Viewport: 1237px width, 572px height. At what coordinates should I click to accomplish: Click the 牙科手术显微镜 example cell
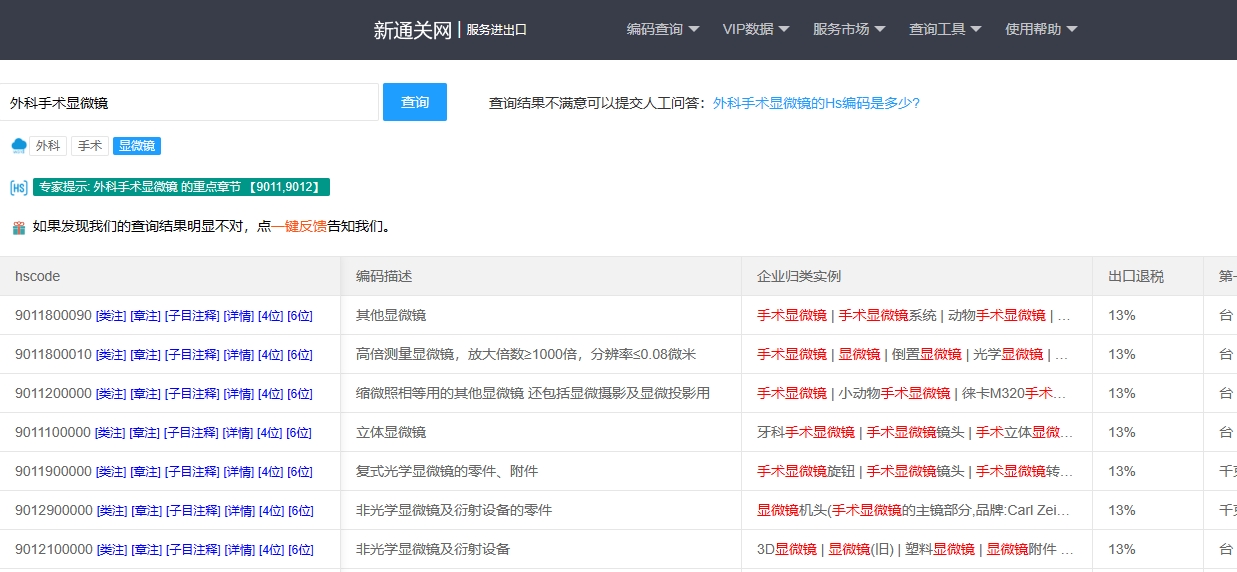click(x=915, y=432)
